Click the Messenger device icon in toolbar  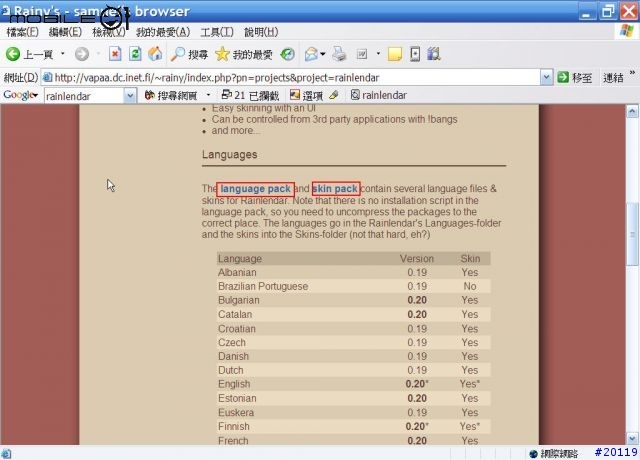(x=415, y=54)
